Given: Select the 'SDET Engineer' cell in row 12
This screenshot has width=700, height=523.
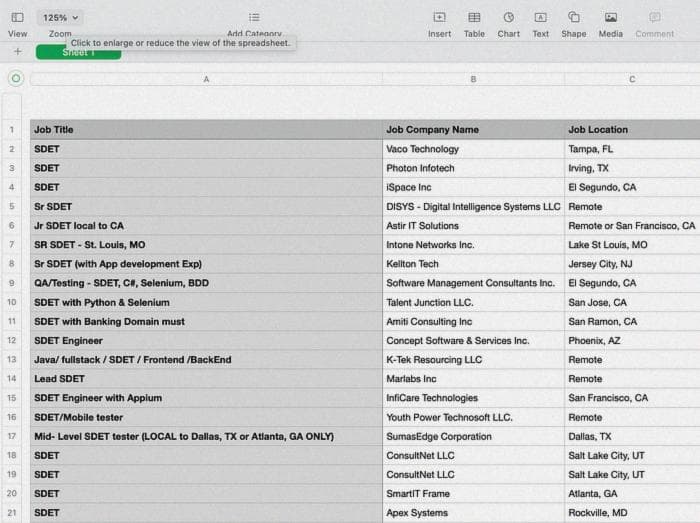Looking at the screenshot, I should coord(206,341).
